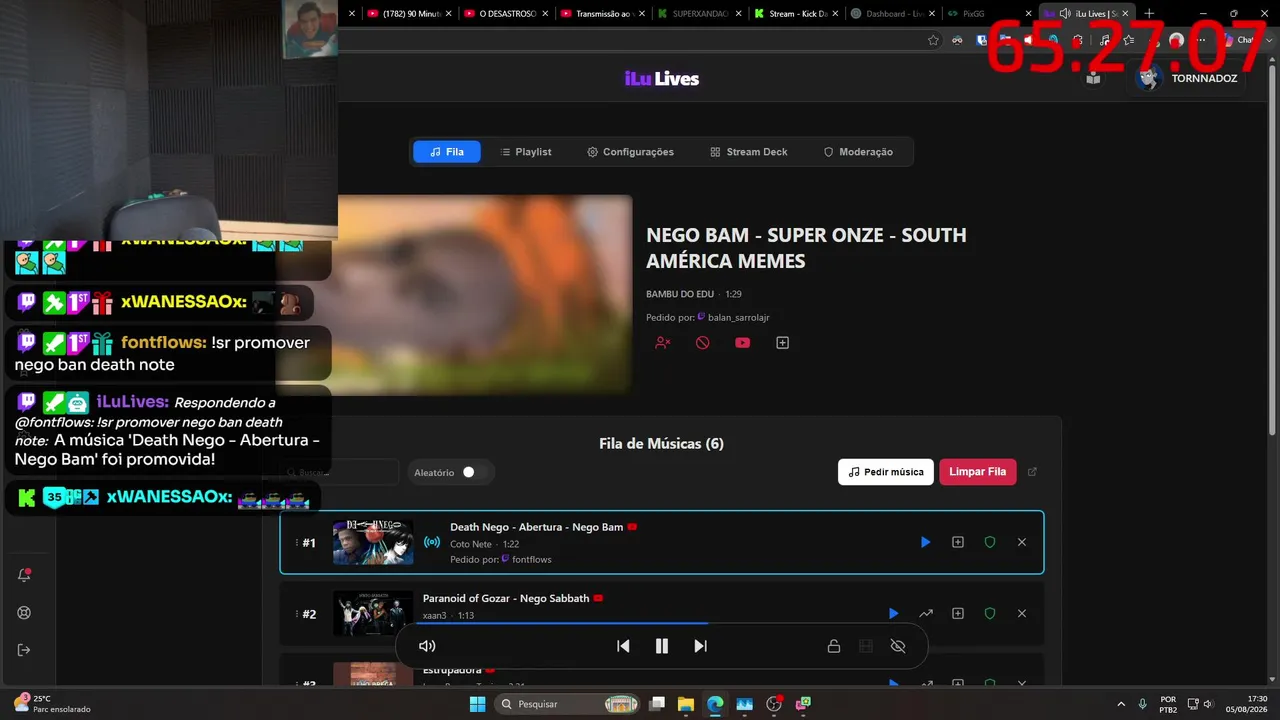Focus the queue search field
1280x720 pixels.
(x=341, y=472)
